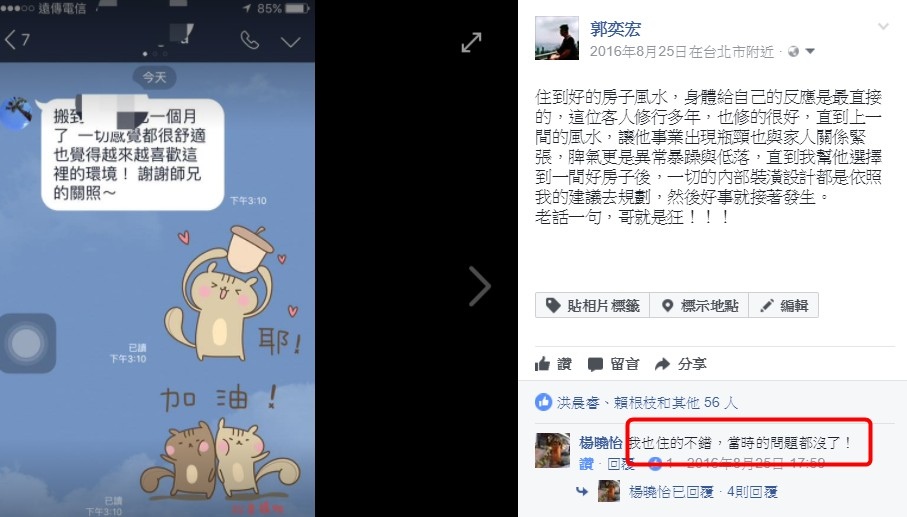Expand the 4則回覆 replies thread
This screenshot has height=517, width=907.
pos(751,492)
